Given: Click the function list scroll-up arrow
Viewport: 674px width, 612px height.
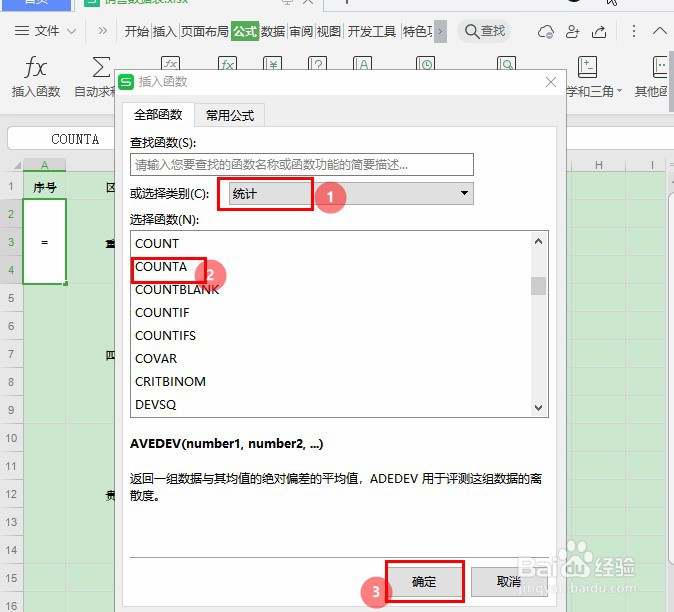Looking at the screenshot, I should pos(539,241).
